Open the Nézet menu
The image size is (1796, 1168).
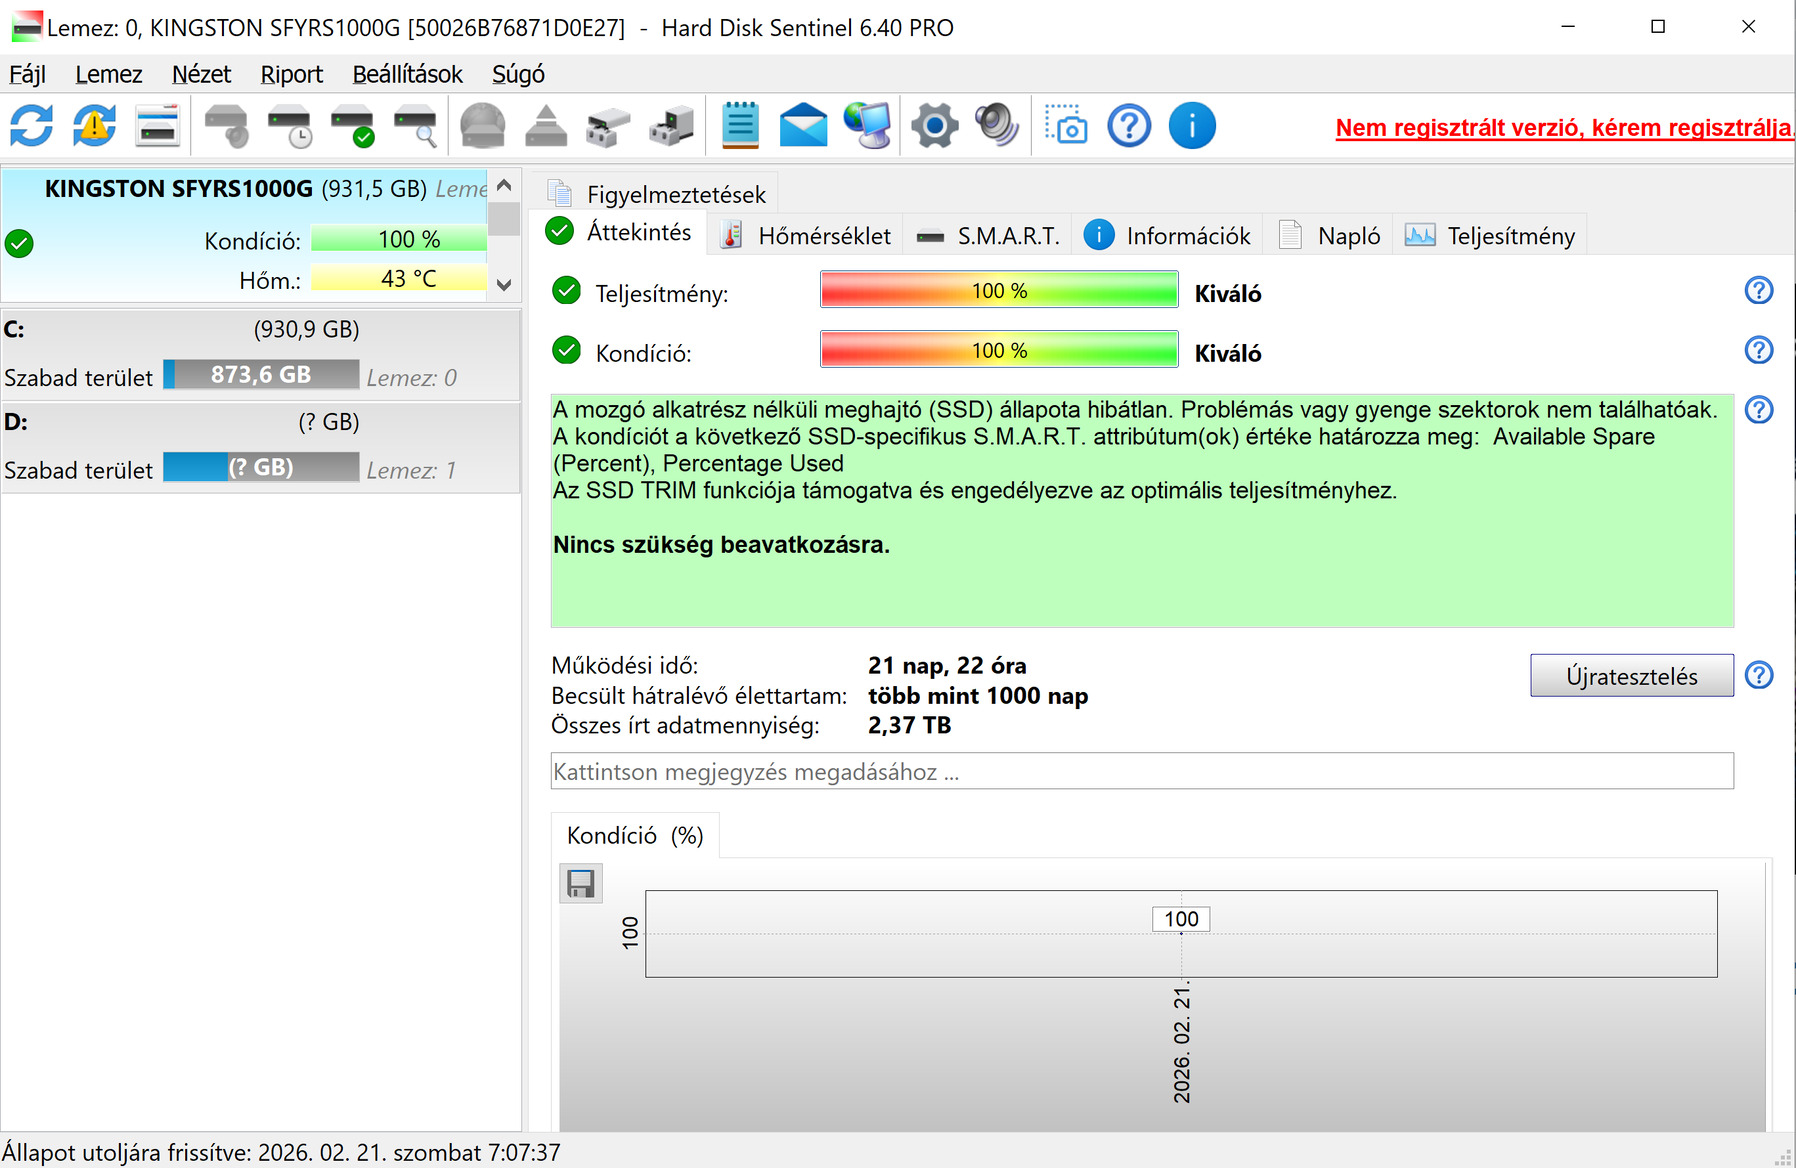pyautogui.click(x=201, y=74)
